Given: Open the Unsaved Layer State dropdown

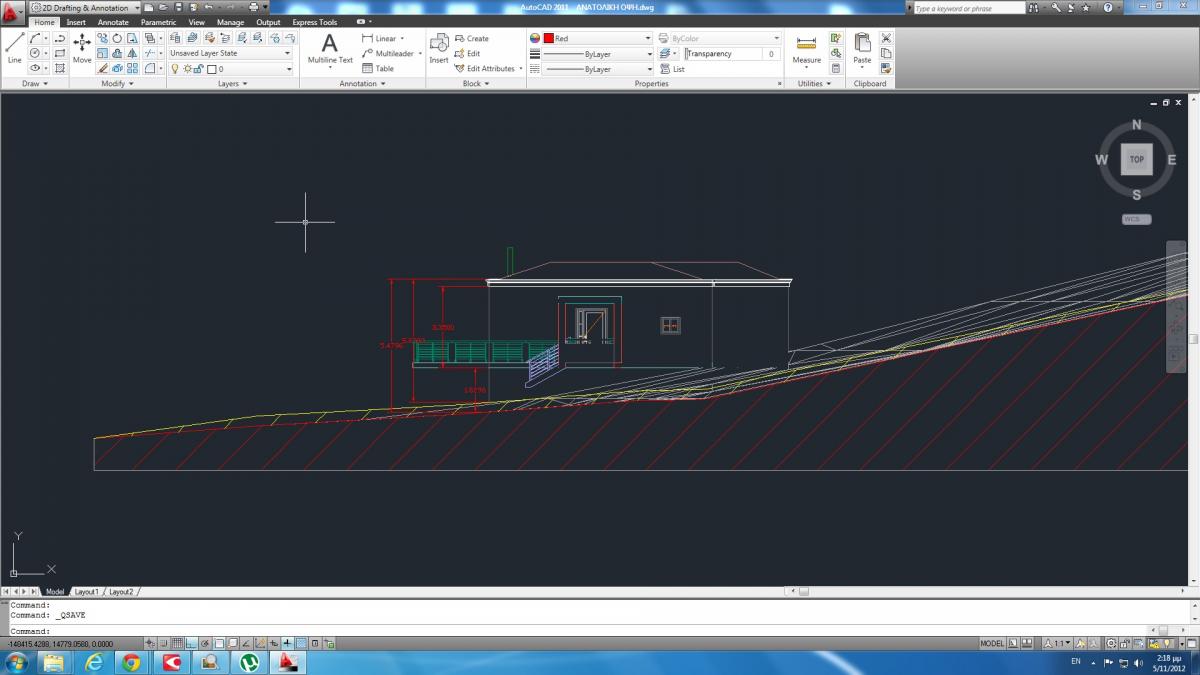Looking at the screenshot, I should pos(230,53).
